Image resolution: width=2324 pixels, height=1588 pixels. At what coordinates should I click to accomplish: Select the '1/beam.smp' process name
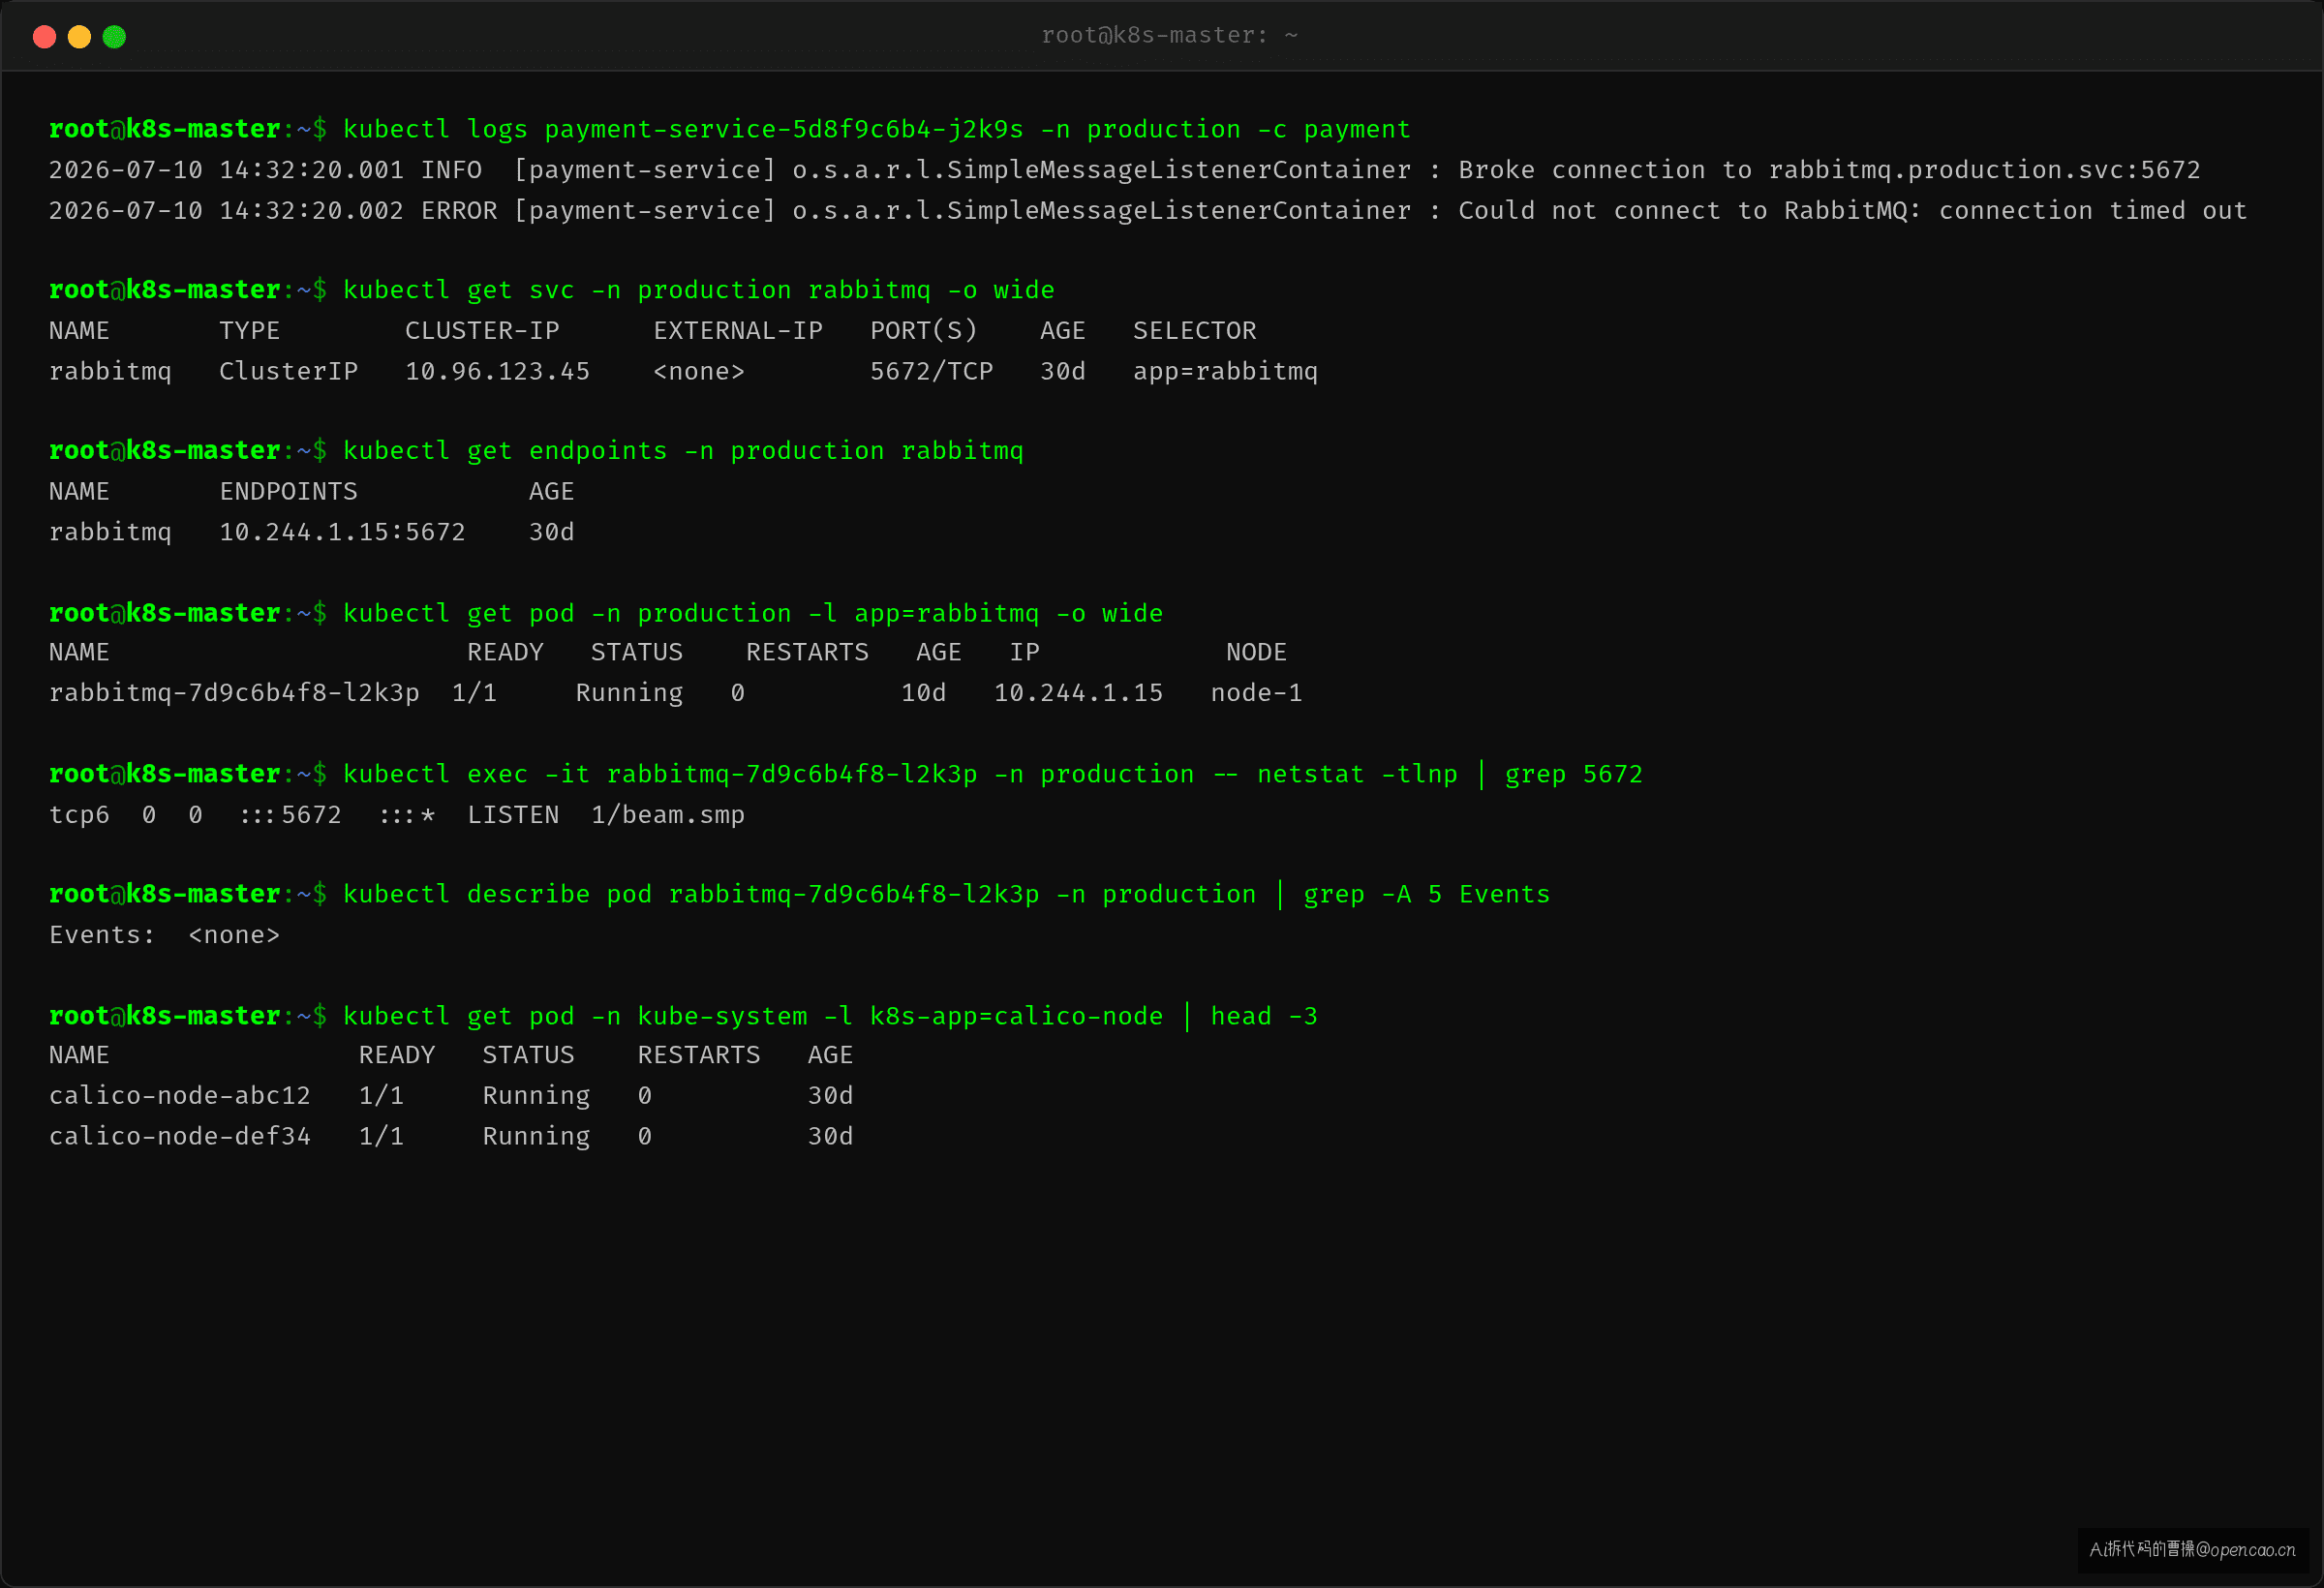pos(668,815)
